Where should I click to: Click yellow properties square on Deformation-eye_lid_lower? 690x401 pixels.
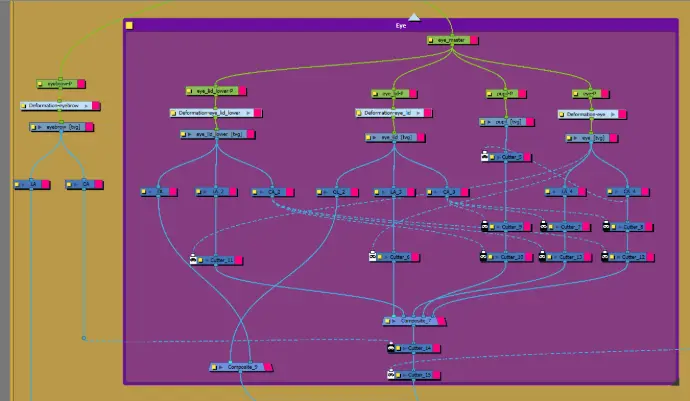(173, 113)
